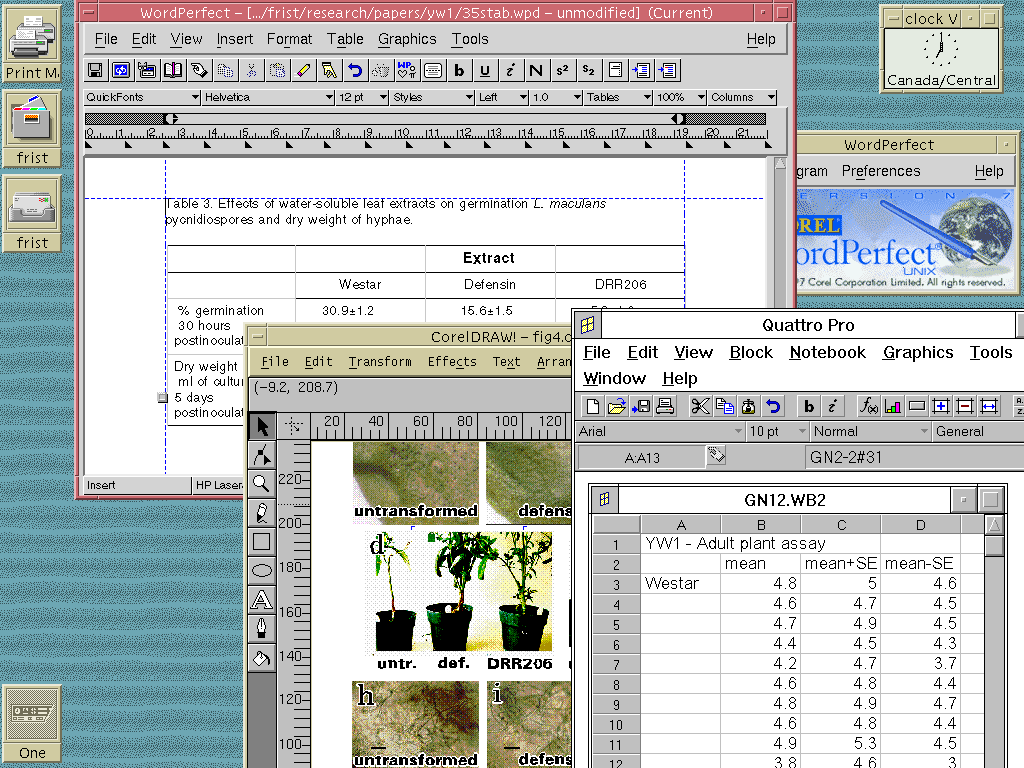
Task: Click the Print icon in Quattro Pro
Action: pos(665,406)
